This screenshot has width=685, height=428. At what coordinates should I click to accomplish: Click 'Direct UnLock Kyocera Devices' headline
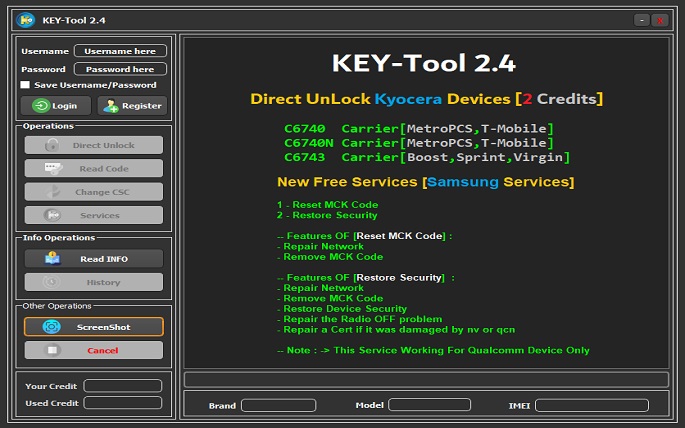[380, 99]
